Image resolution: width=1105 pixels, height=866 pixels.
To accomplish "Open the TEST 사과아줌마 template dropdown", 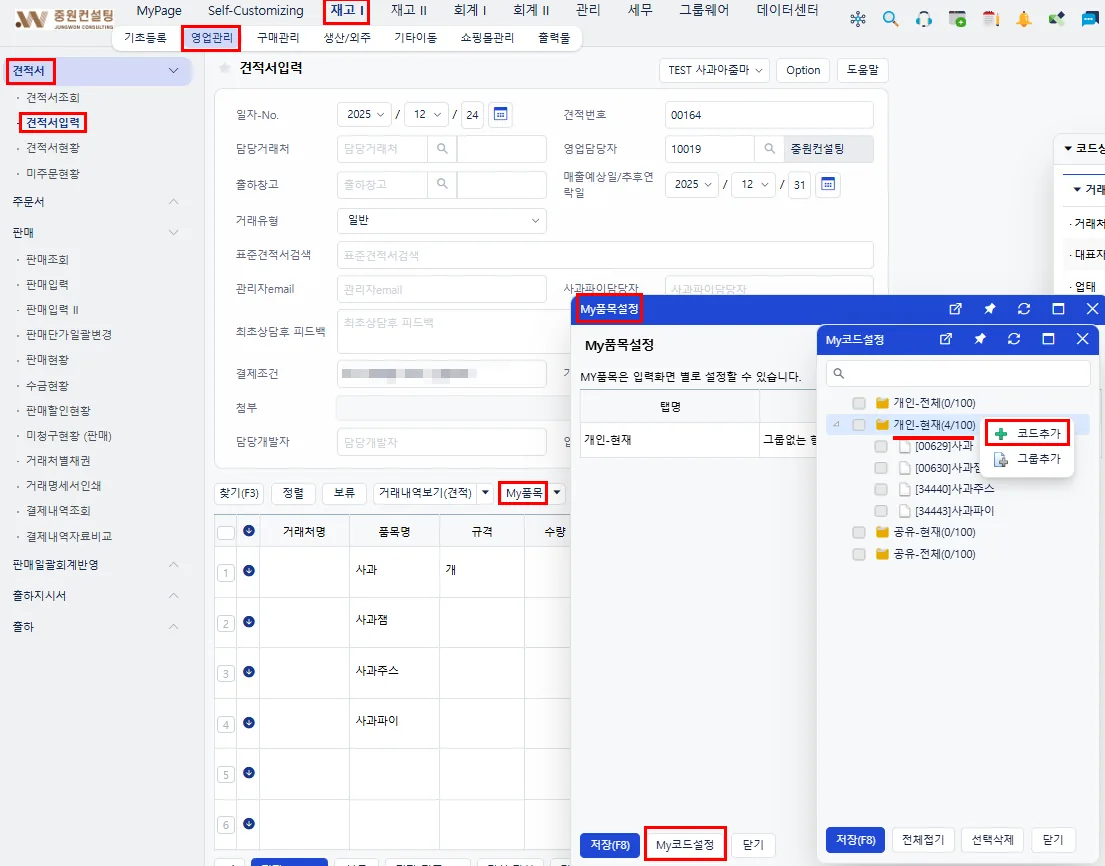I will coord(715,70).
